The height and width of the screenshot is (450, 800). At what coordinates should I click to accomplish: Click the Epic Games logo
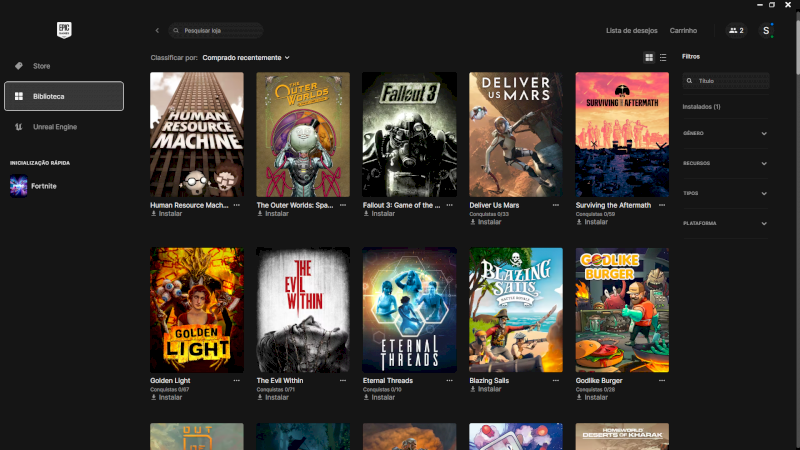click(x=63, y=31)
